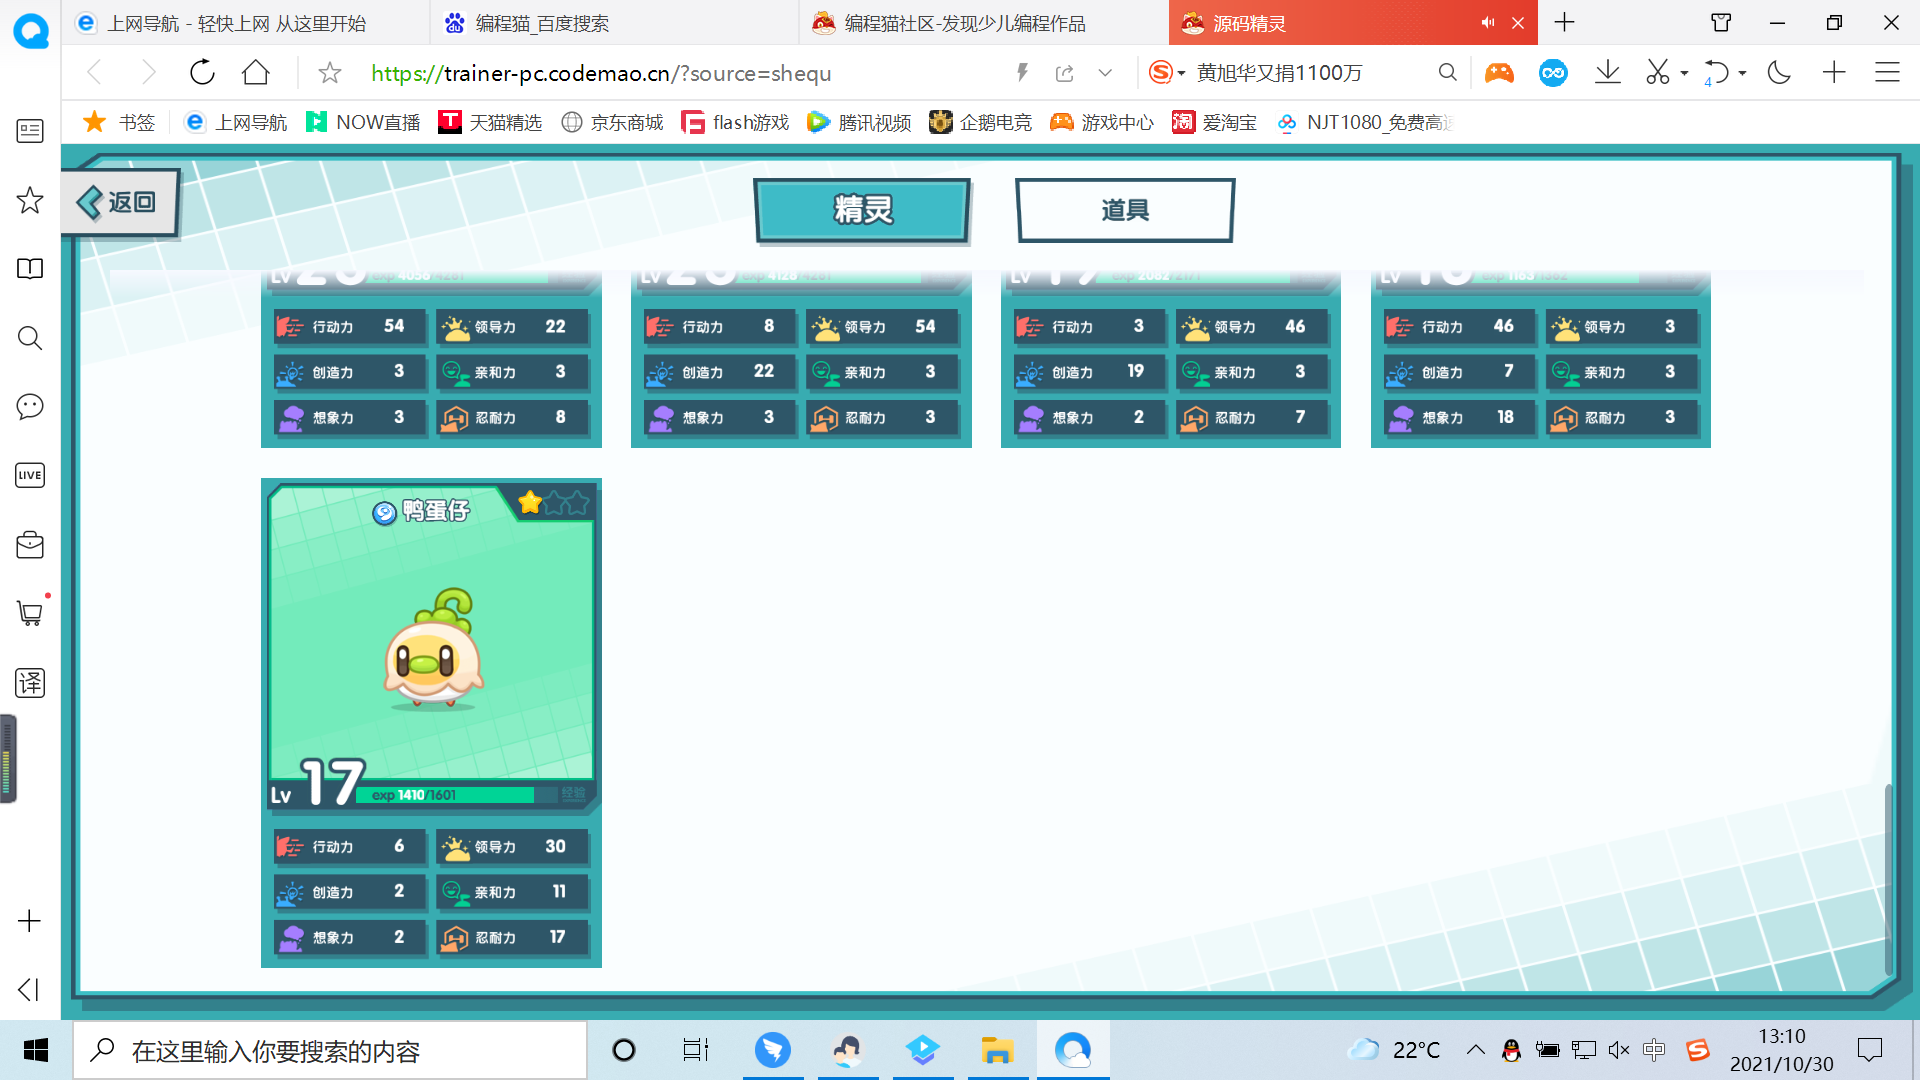Screen dimensions: 1920x1080
Task: Open the game controller toolbar icon
Action: [x=1499, y=72]
